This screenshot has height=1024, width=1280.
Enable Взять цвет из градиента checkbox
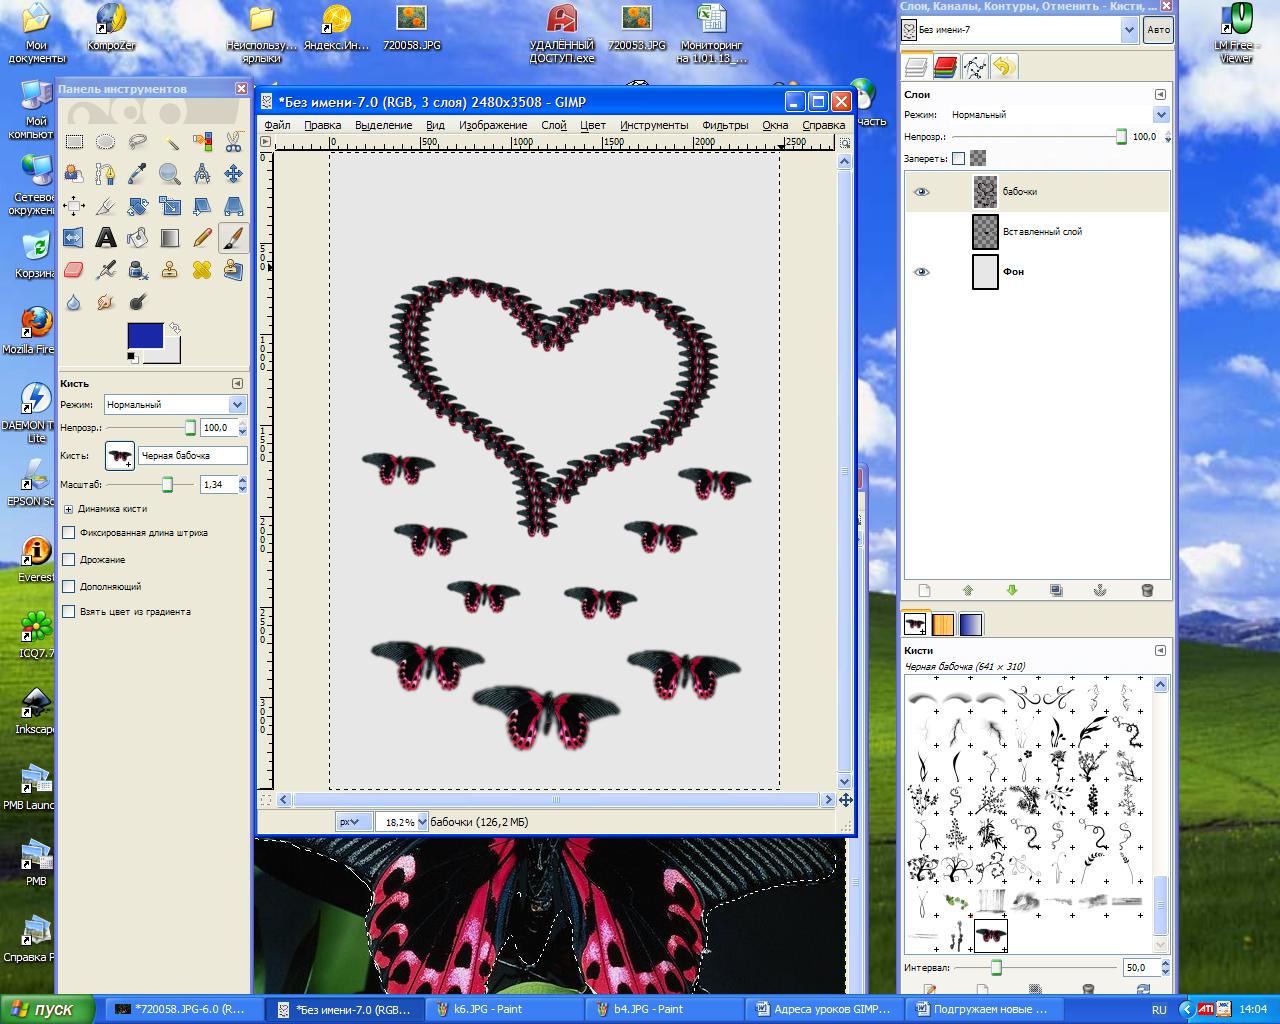[69, 611]
